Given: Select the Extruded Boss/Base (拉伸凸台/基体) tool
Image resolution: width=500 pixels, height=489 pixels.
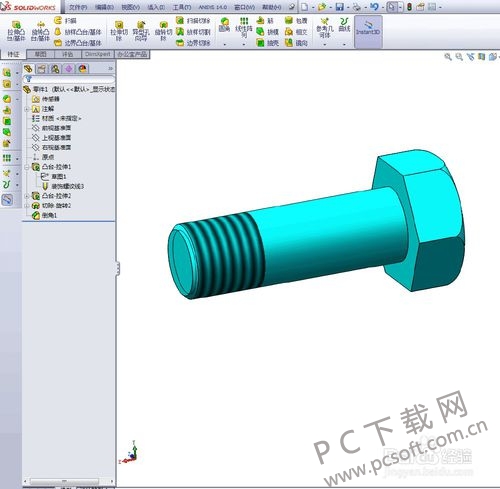Looking at the screenshot, I should 16,31.
